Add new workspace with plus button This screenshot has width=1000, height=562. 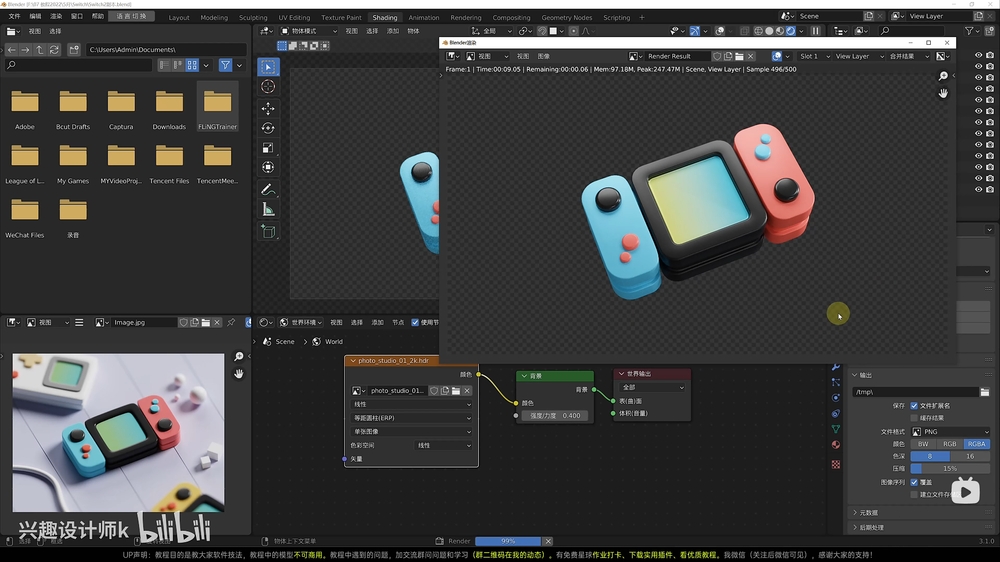click(x=642, y=18)
